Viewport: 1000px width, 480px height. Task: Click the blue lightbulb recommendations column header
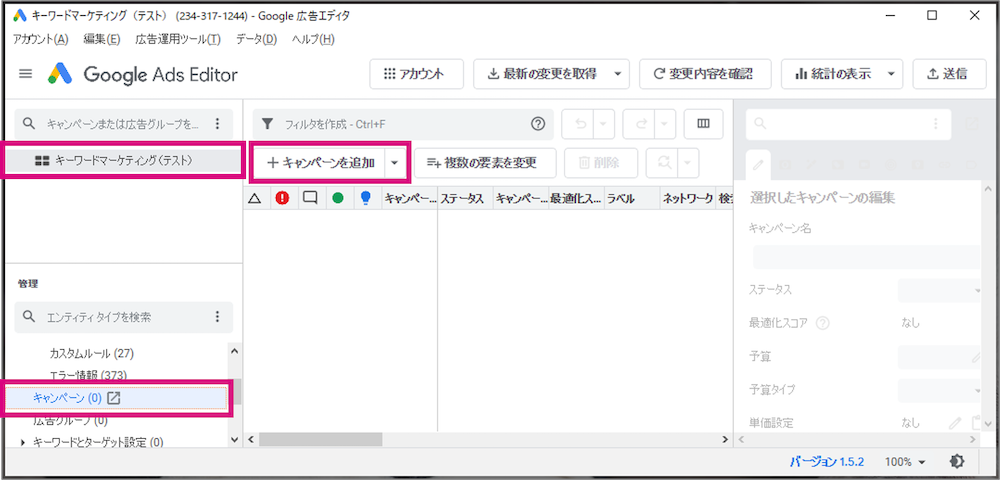pos(365,198)
